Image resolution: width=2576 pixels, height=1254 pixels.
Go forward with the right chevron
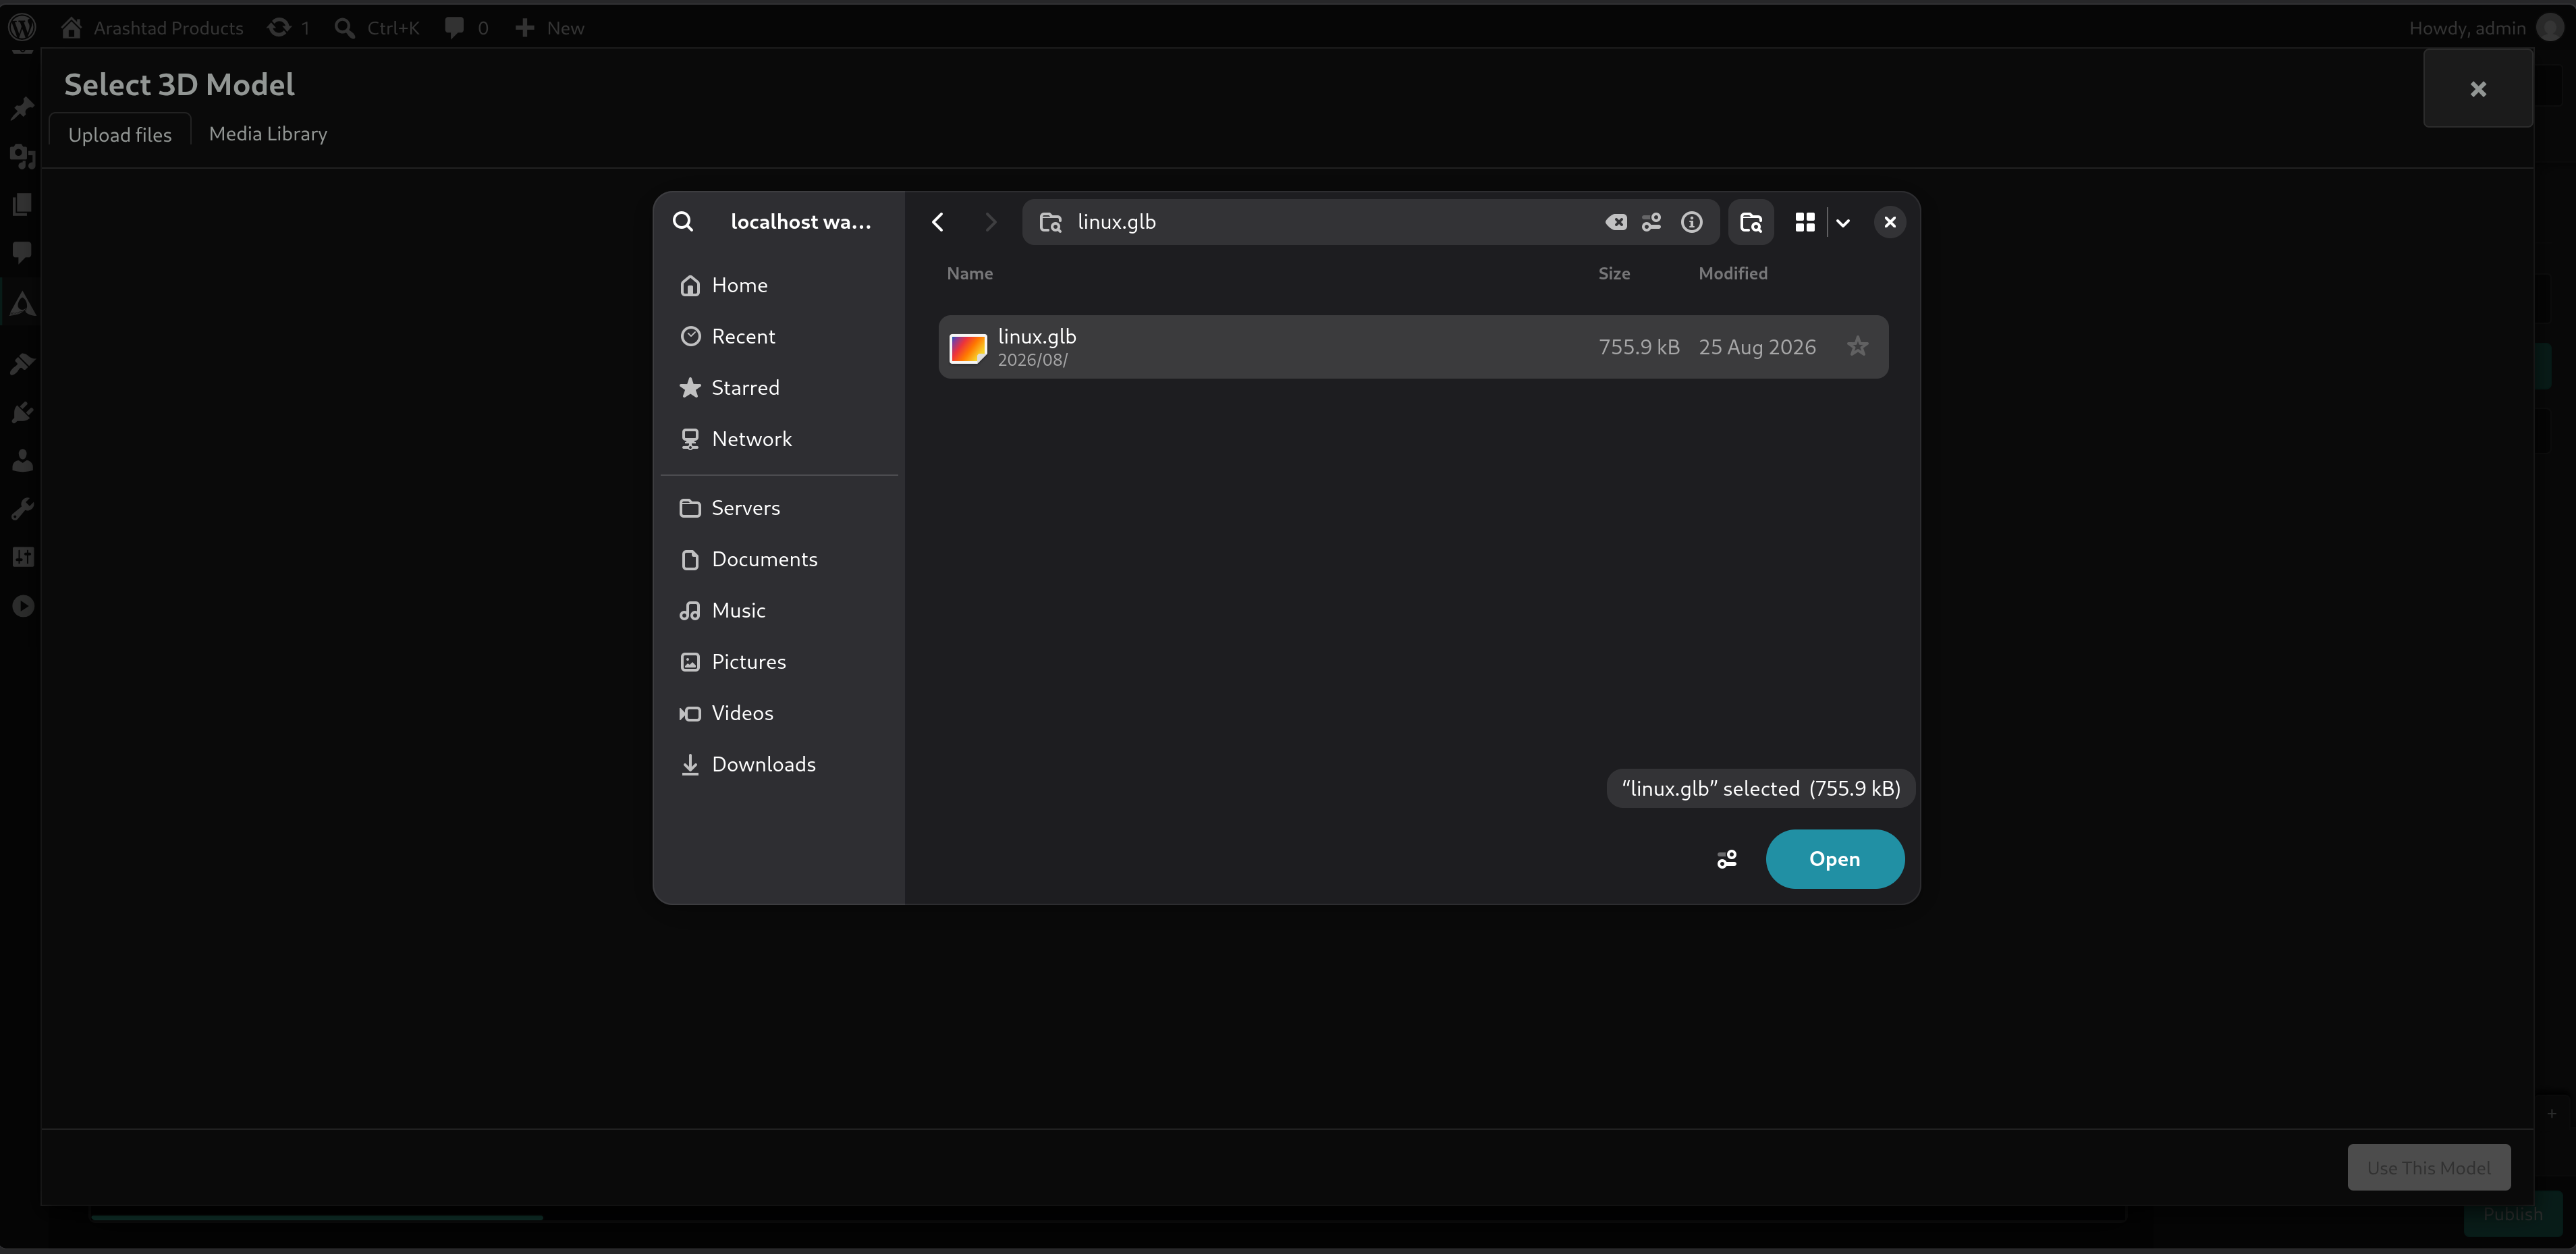coord(990,222)
